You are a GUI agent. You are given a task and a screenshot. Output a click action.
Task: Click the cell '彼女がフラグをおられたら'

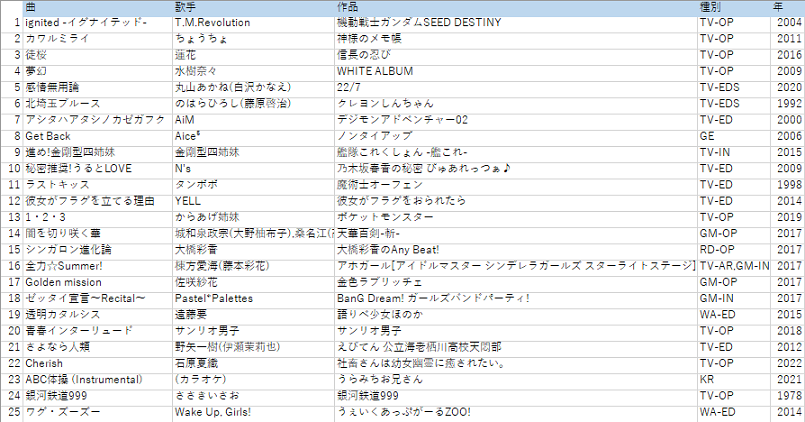pyautogui.click(x=516, y=201)
